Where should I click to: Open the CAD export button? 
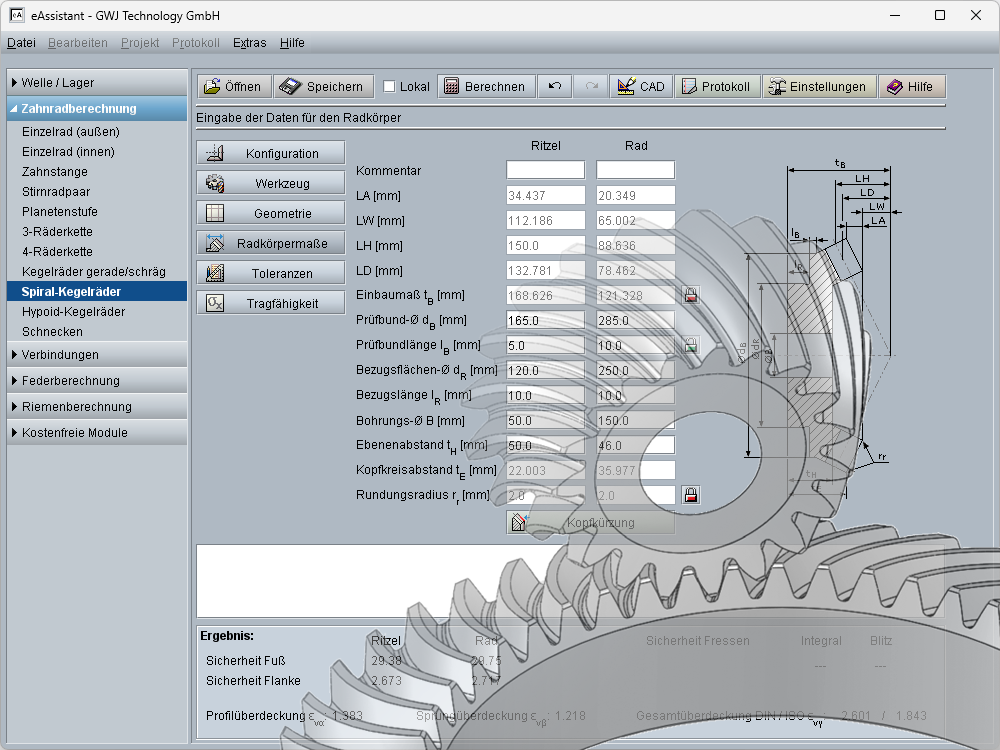coord(641,87)
